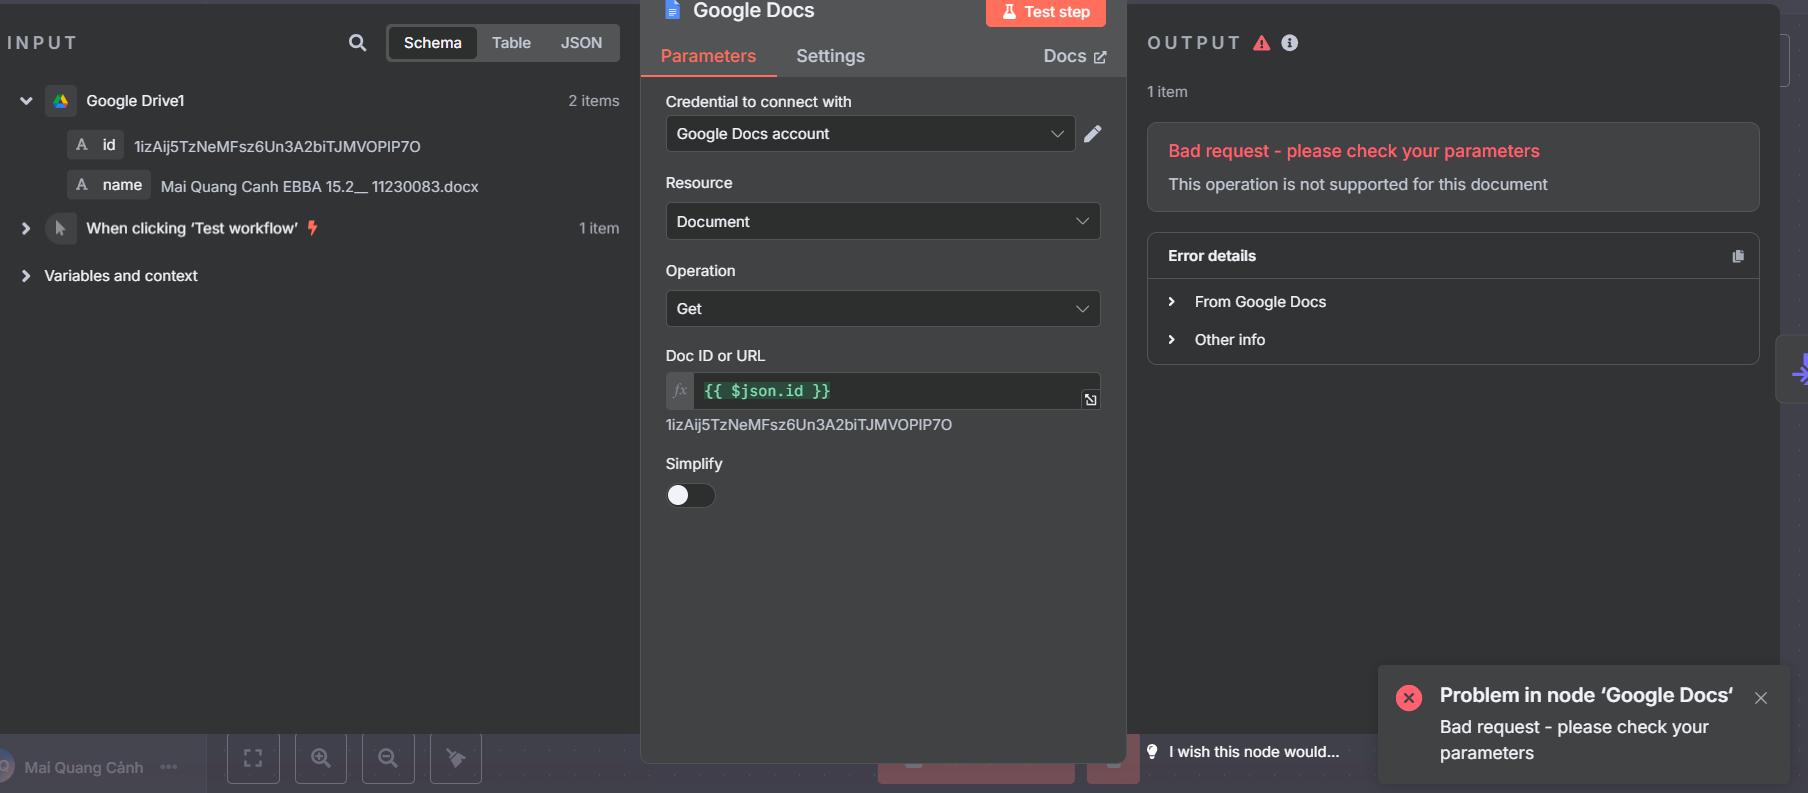Collapse the Google Drive1 input group

[26, 101]
